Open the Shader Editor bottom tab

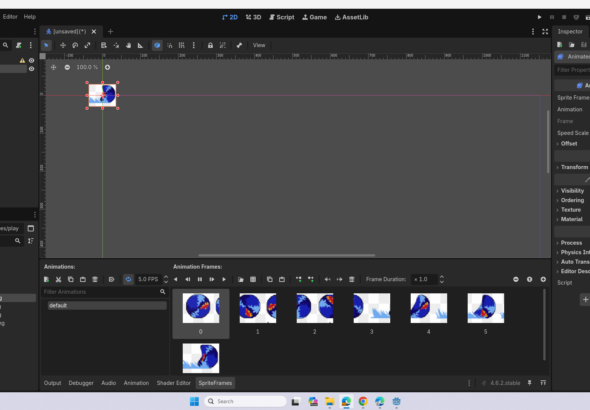[x=173, y=383]
